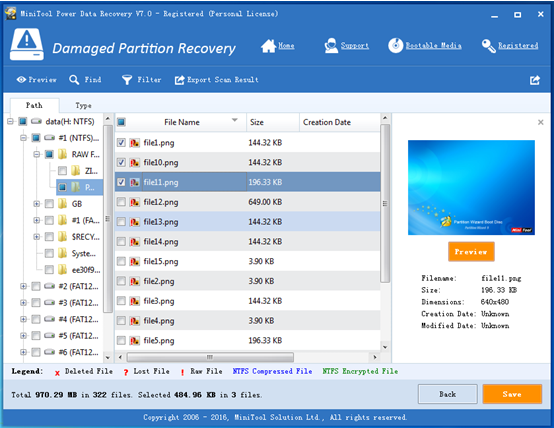Screen dimensions: 554x428
Task: Click the tree panel scroll down arrow
Action: pyautogui.click(x=108, y=358)
